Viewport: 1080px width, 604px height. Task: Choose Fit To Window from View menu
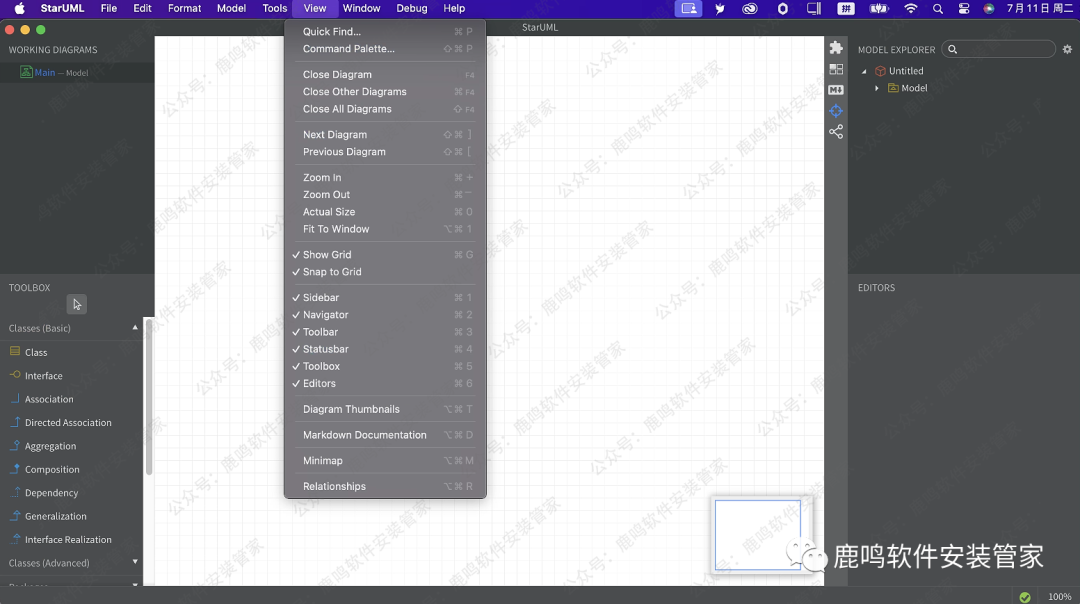336,229
